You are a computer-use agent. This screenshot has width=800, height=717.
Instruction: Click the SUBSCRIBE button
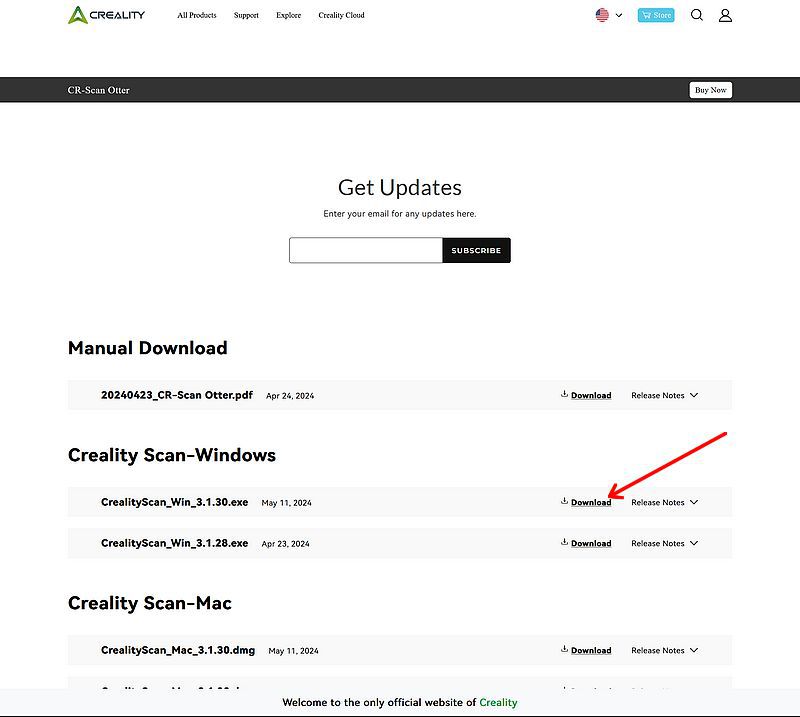(x=476, y=251)
